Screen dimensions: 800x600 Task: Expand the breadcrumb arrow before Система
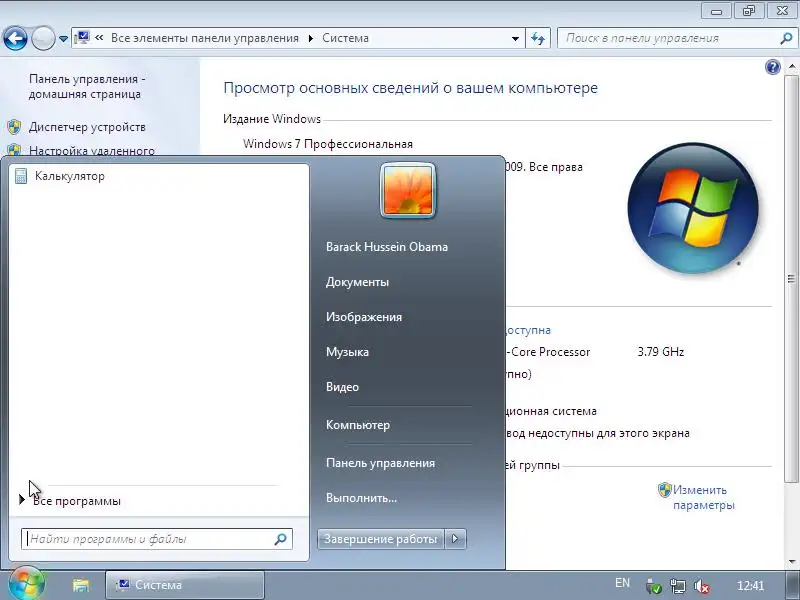(x=311, y=38)
